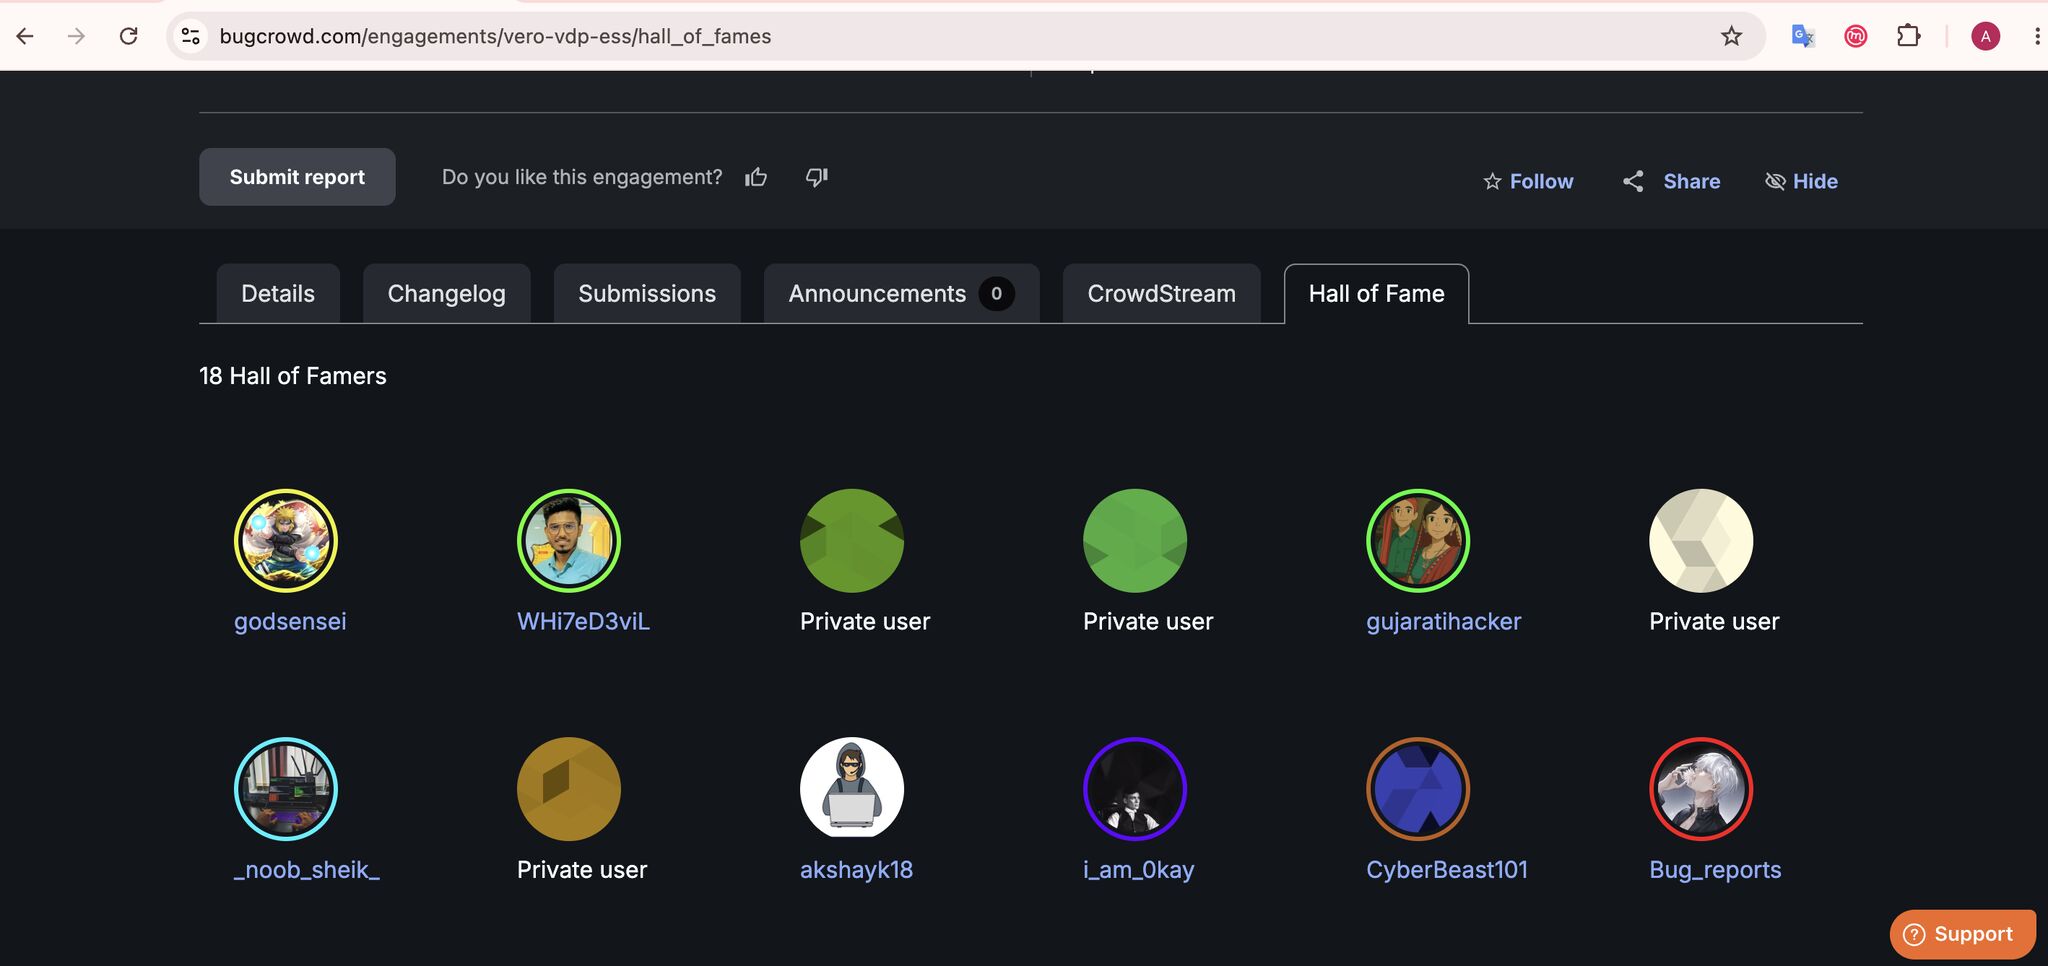Click the Submit report button
The image size is (2048, 966).
click(297, 177)
